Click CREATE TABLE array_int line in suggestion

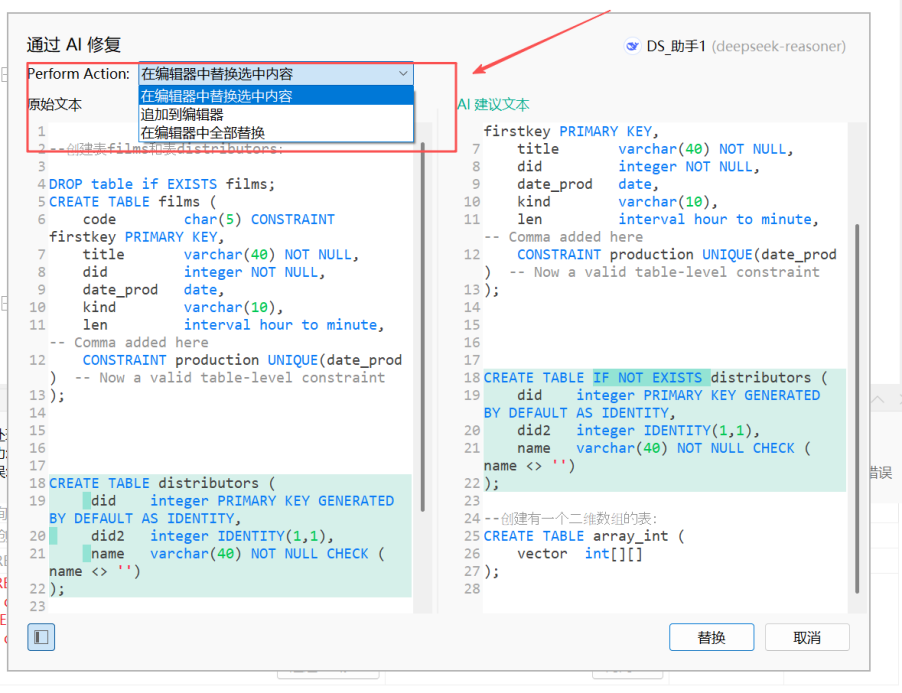[x=584, y=536]
